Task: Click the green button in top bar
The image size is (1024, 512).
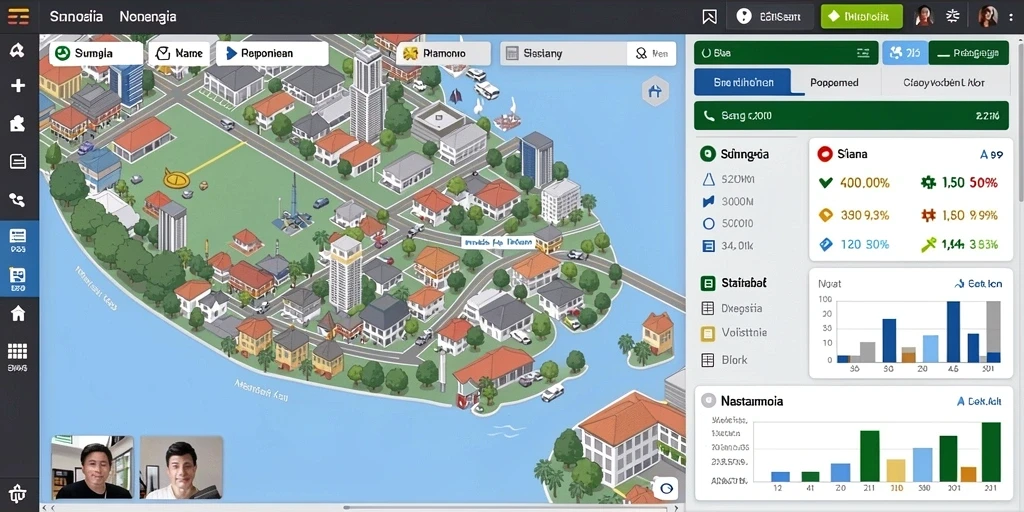Action: (x=861, y=17)
